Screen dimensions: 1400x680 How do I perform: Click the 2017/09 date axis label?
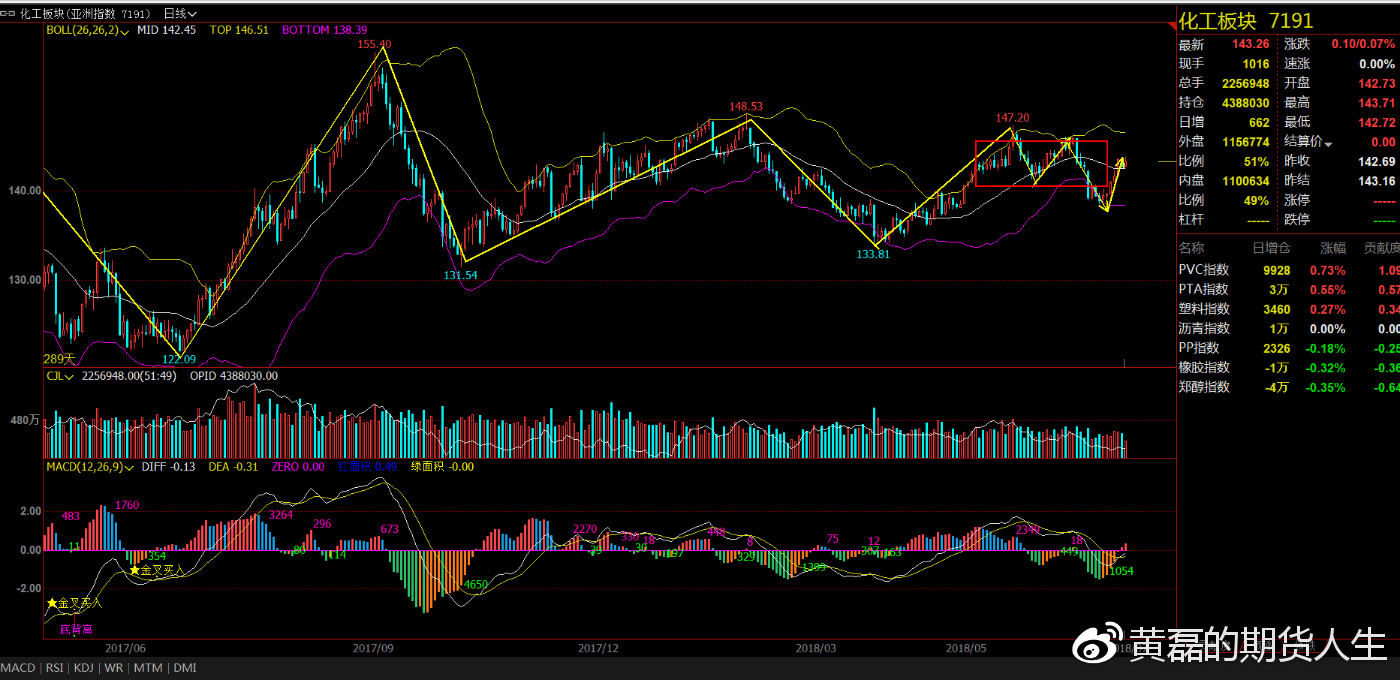[x=372, y=648]
